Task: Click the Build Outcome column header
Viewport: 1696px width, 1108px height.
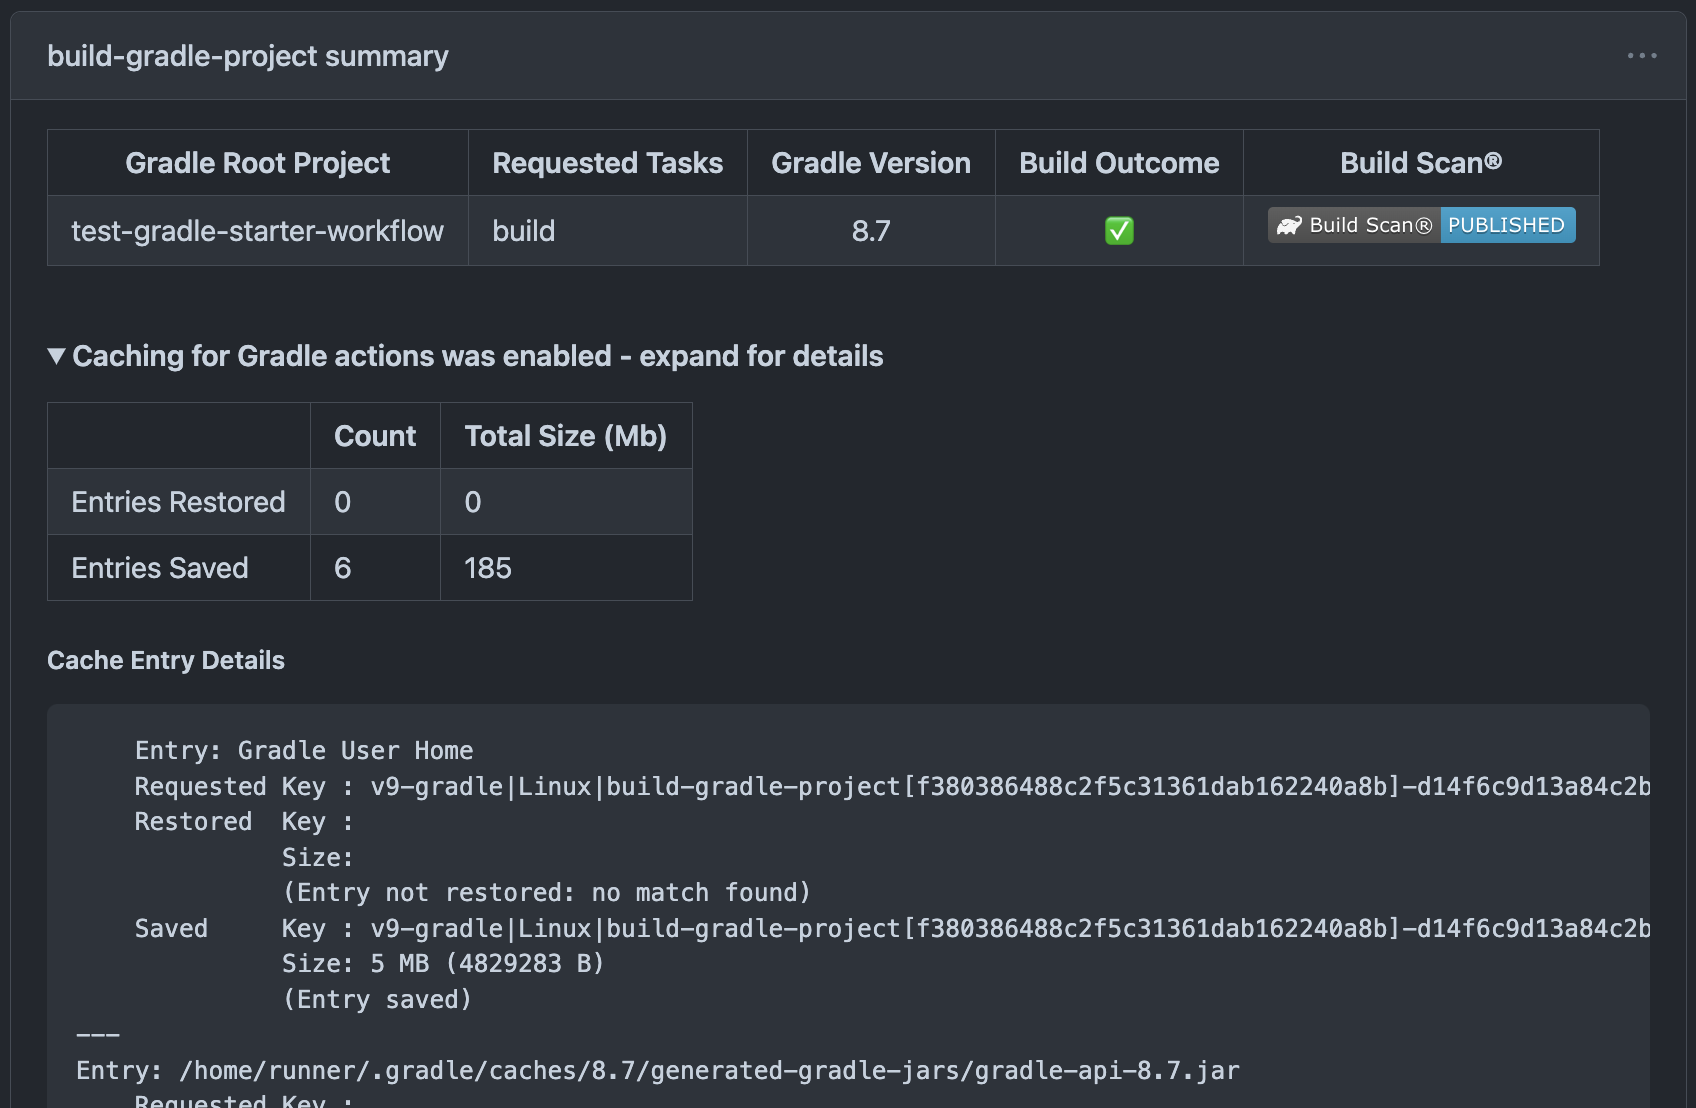Action: [1119, 163]
